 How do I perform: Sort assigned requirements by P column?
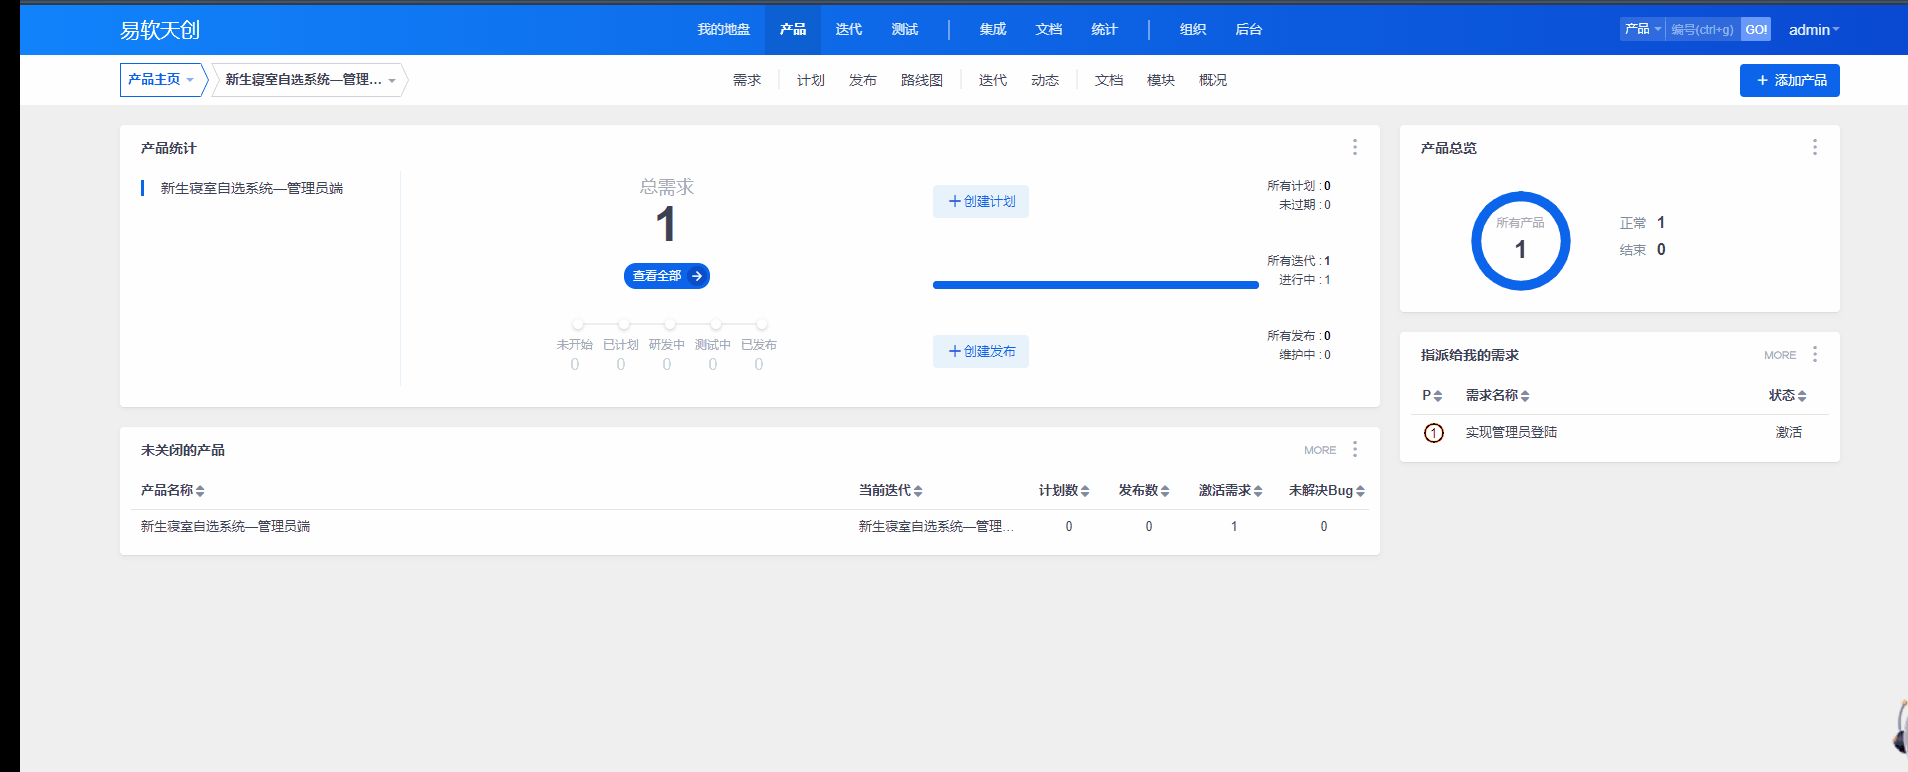point(1432,395)
